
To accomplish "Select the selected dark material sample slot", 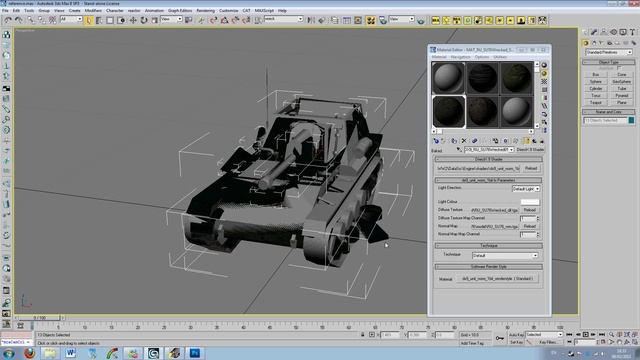I will (x=449, y=111).
